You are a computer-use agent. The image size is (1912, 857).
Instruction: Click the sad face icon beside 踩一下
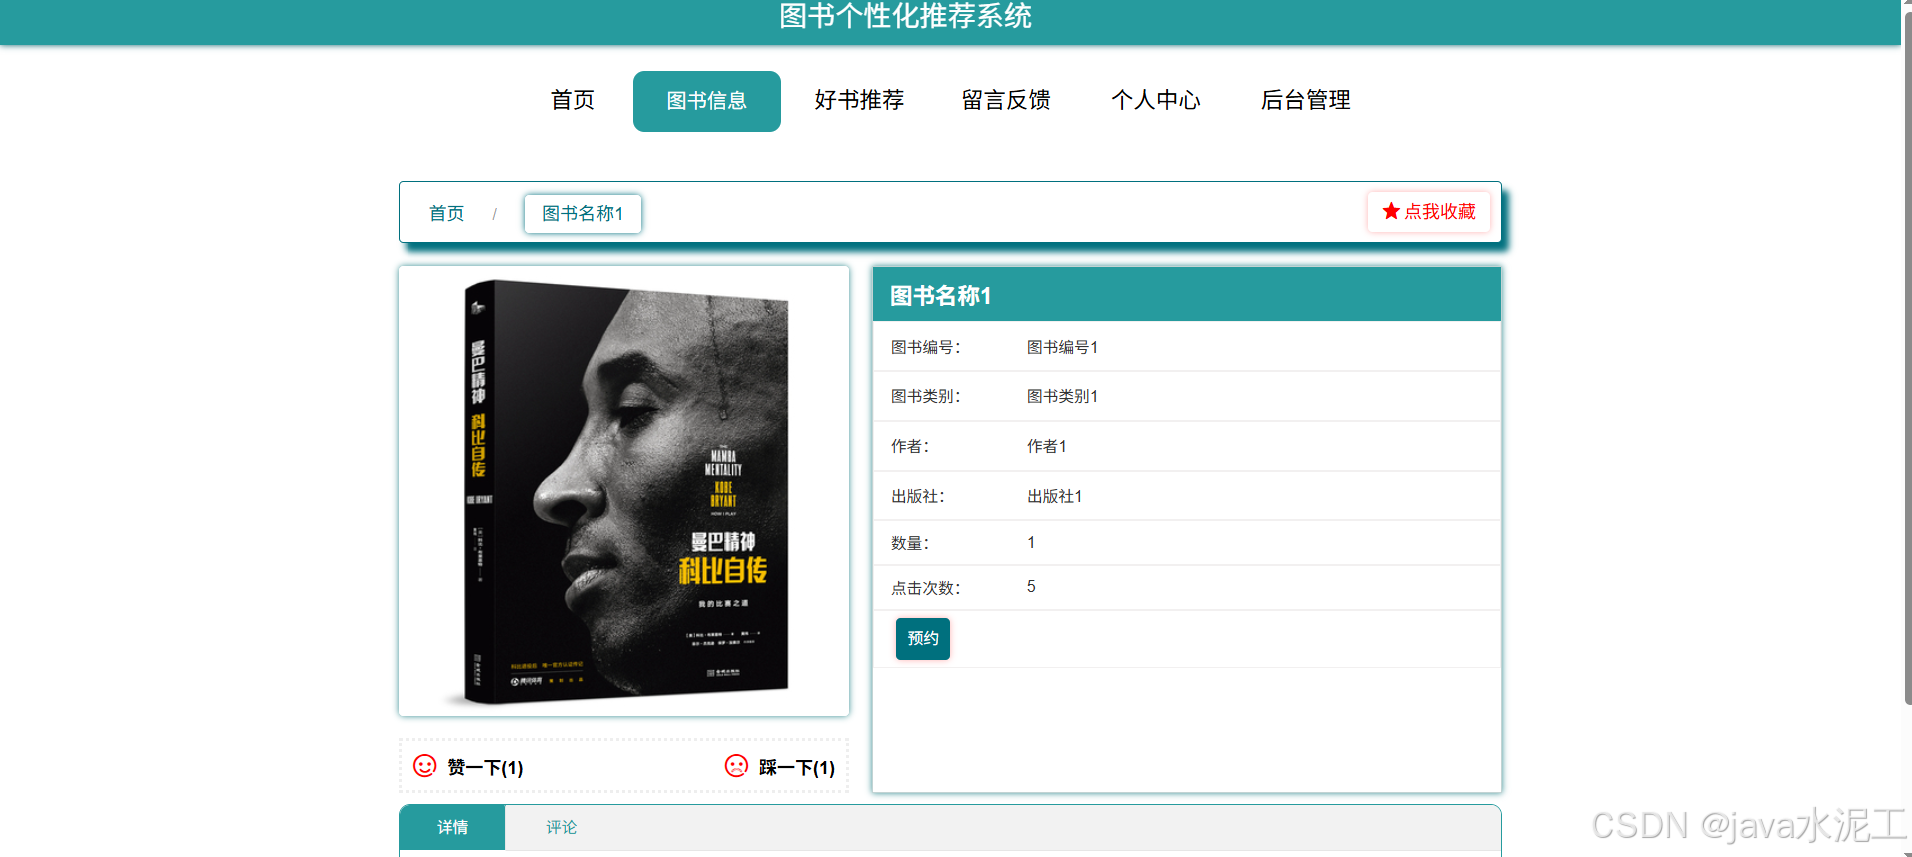point(736,766)
